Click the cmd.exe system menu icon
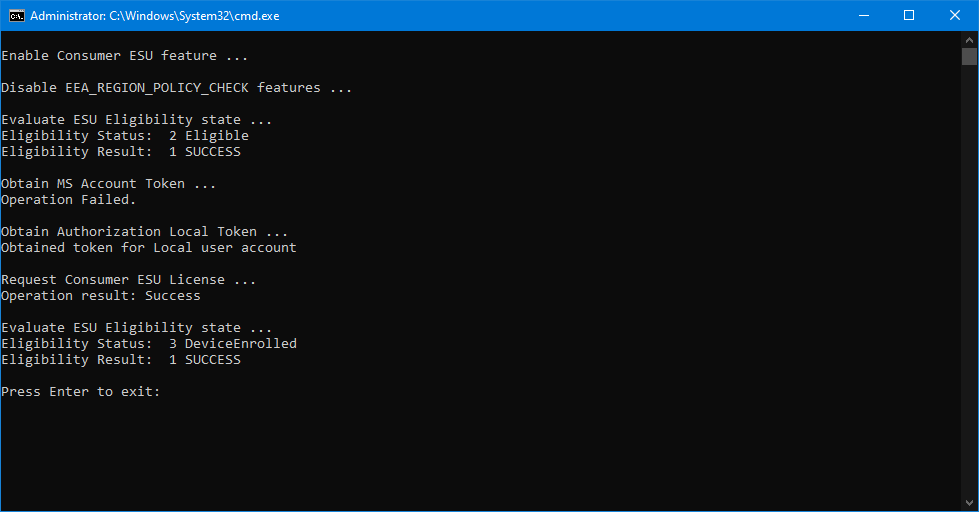Viewport: 979px width, 512px height. (16, 15)
